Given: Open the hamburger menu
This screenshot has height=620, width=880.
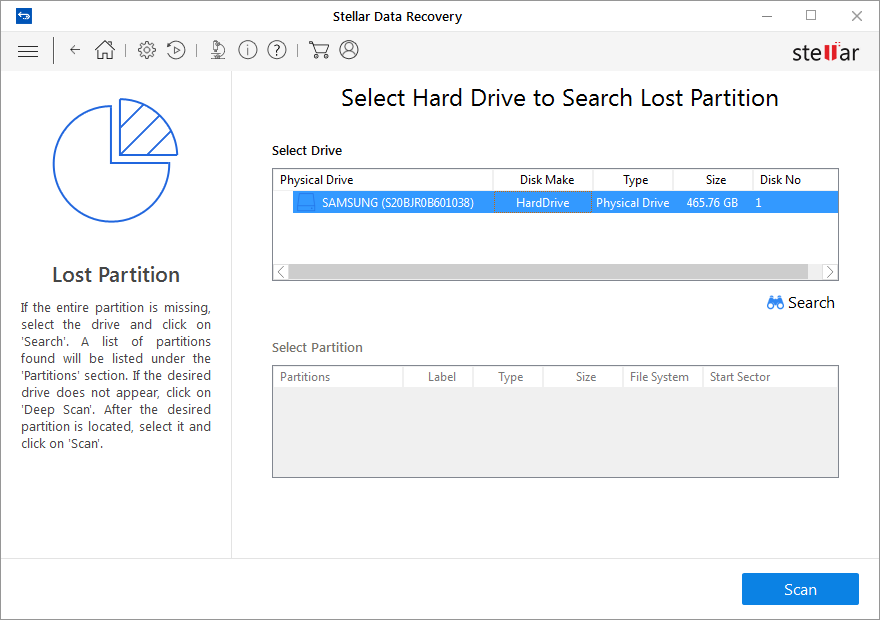Looking at the screenshot, I should (28, 52).
